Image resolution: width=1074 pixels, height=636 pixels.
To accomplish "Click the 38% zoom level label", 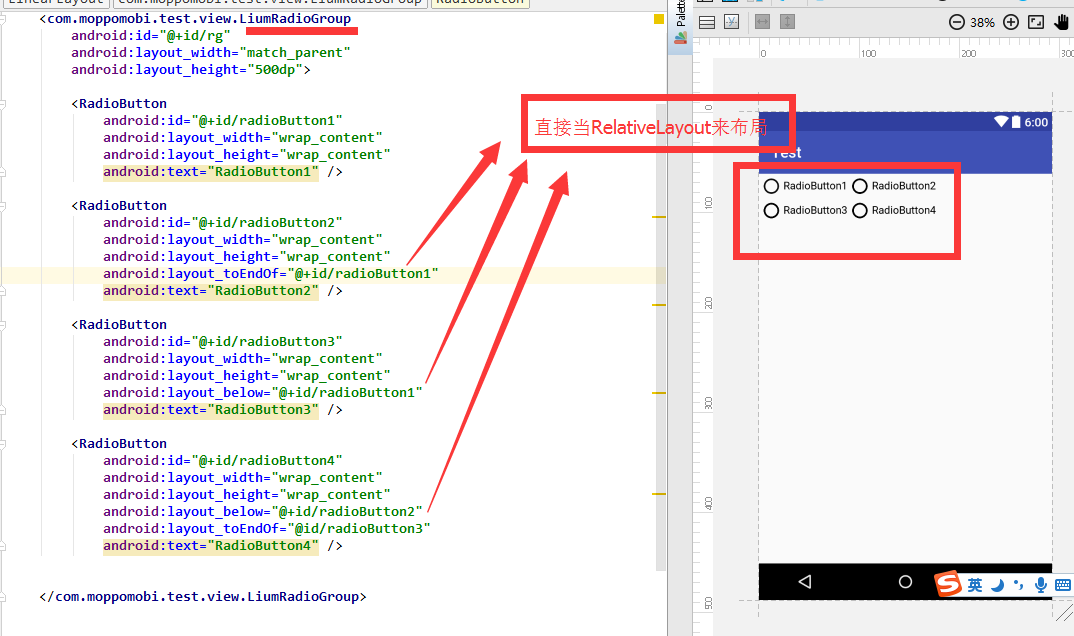I will pos(982,23).
